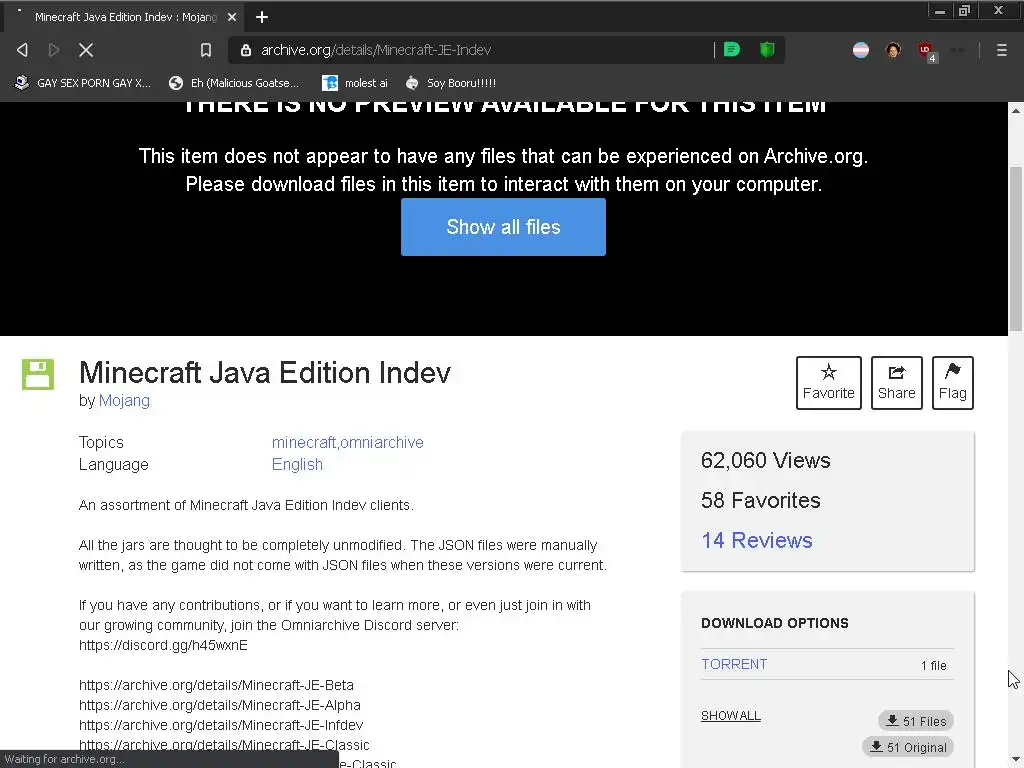1024x768 pixels.
Task: Click the Minecraft-JE-Alpha archive URL text
Action: click(219, 705)
